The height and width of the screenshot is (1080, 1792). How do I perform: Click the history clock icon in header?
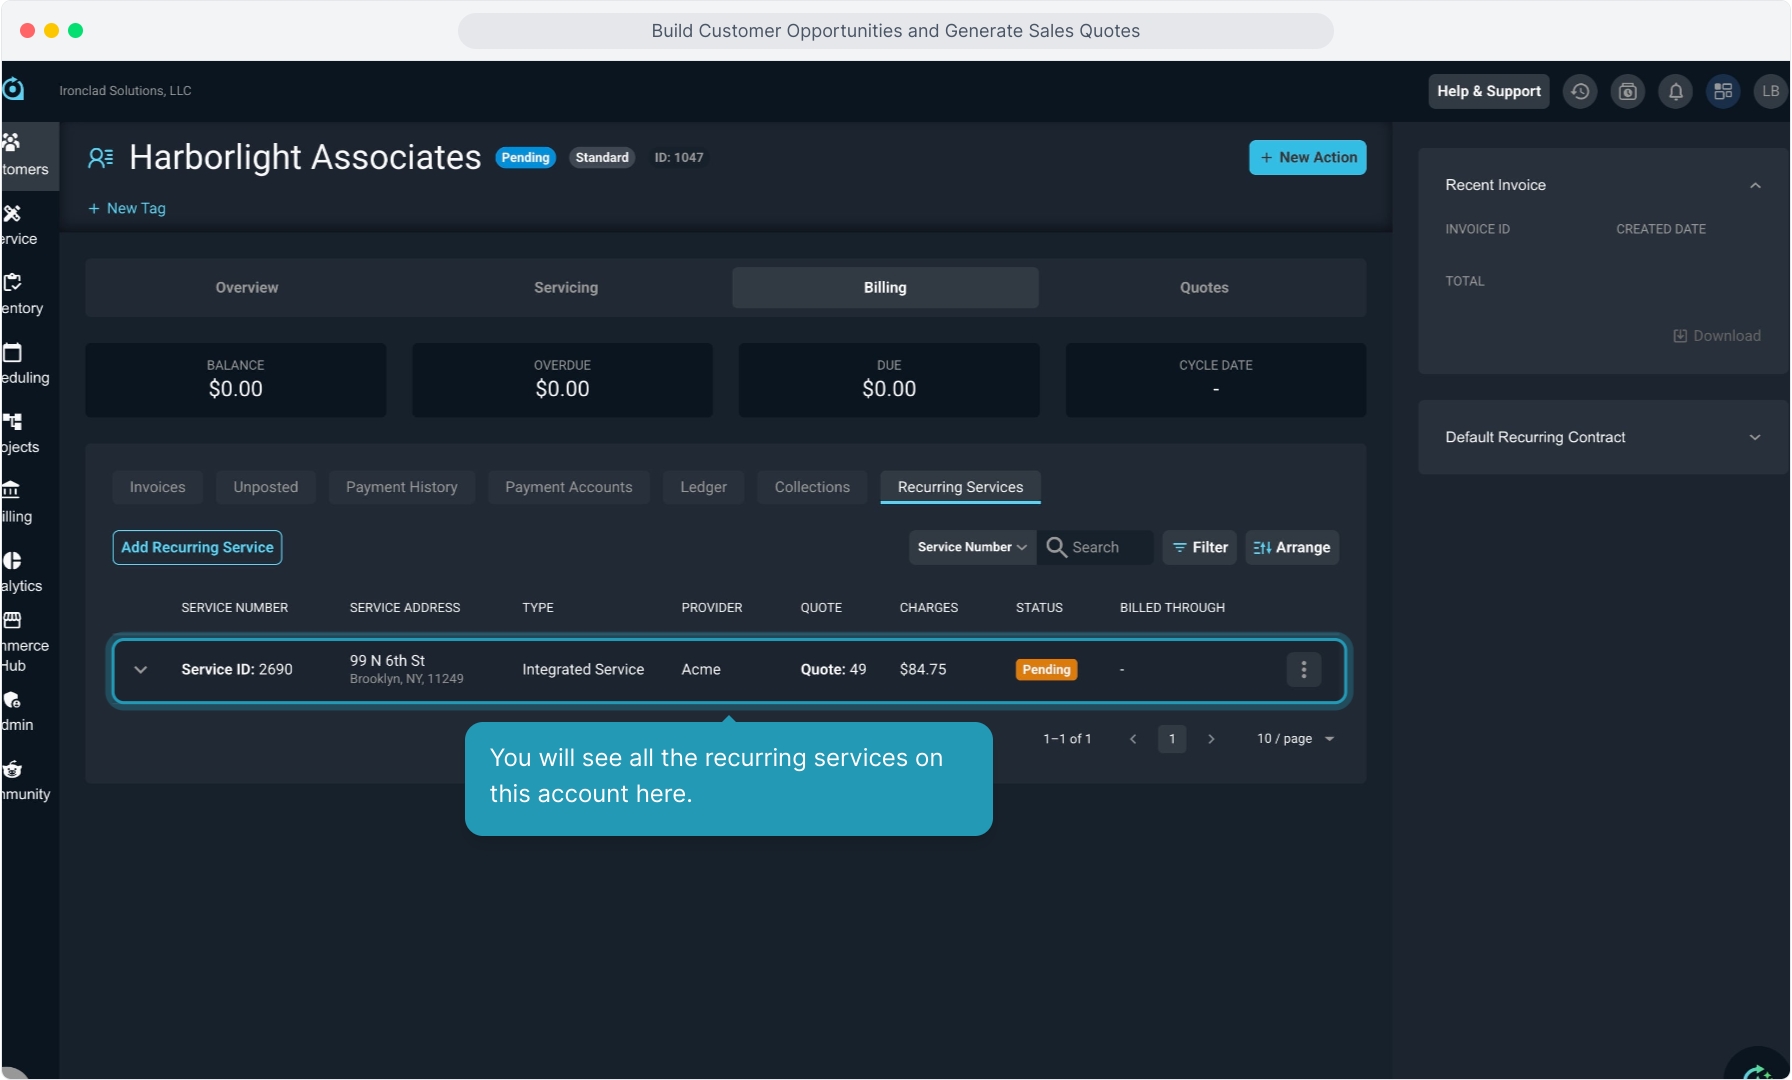(1580, 91)
